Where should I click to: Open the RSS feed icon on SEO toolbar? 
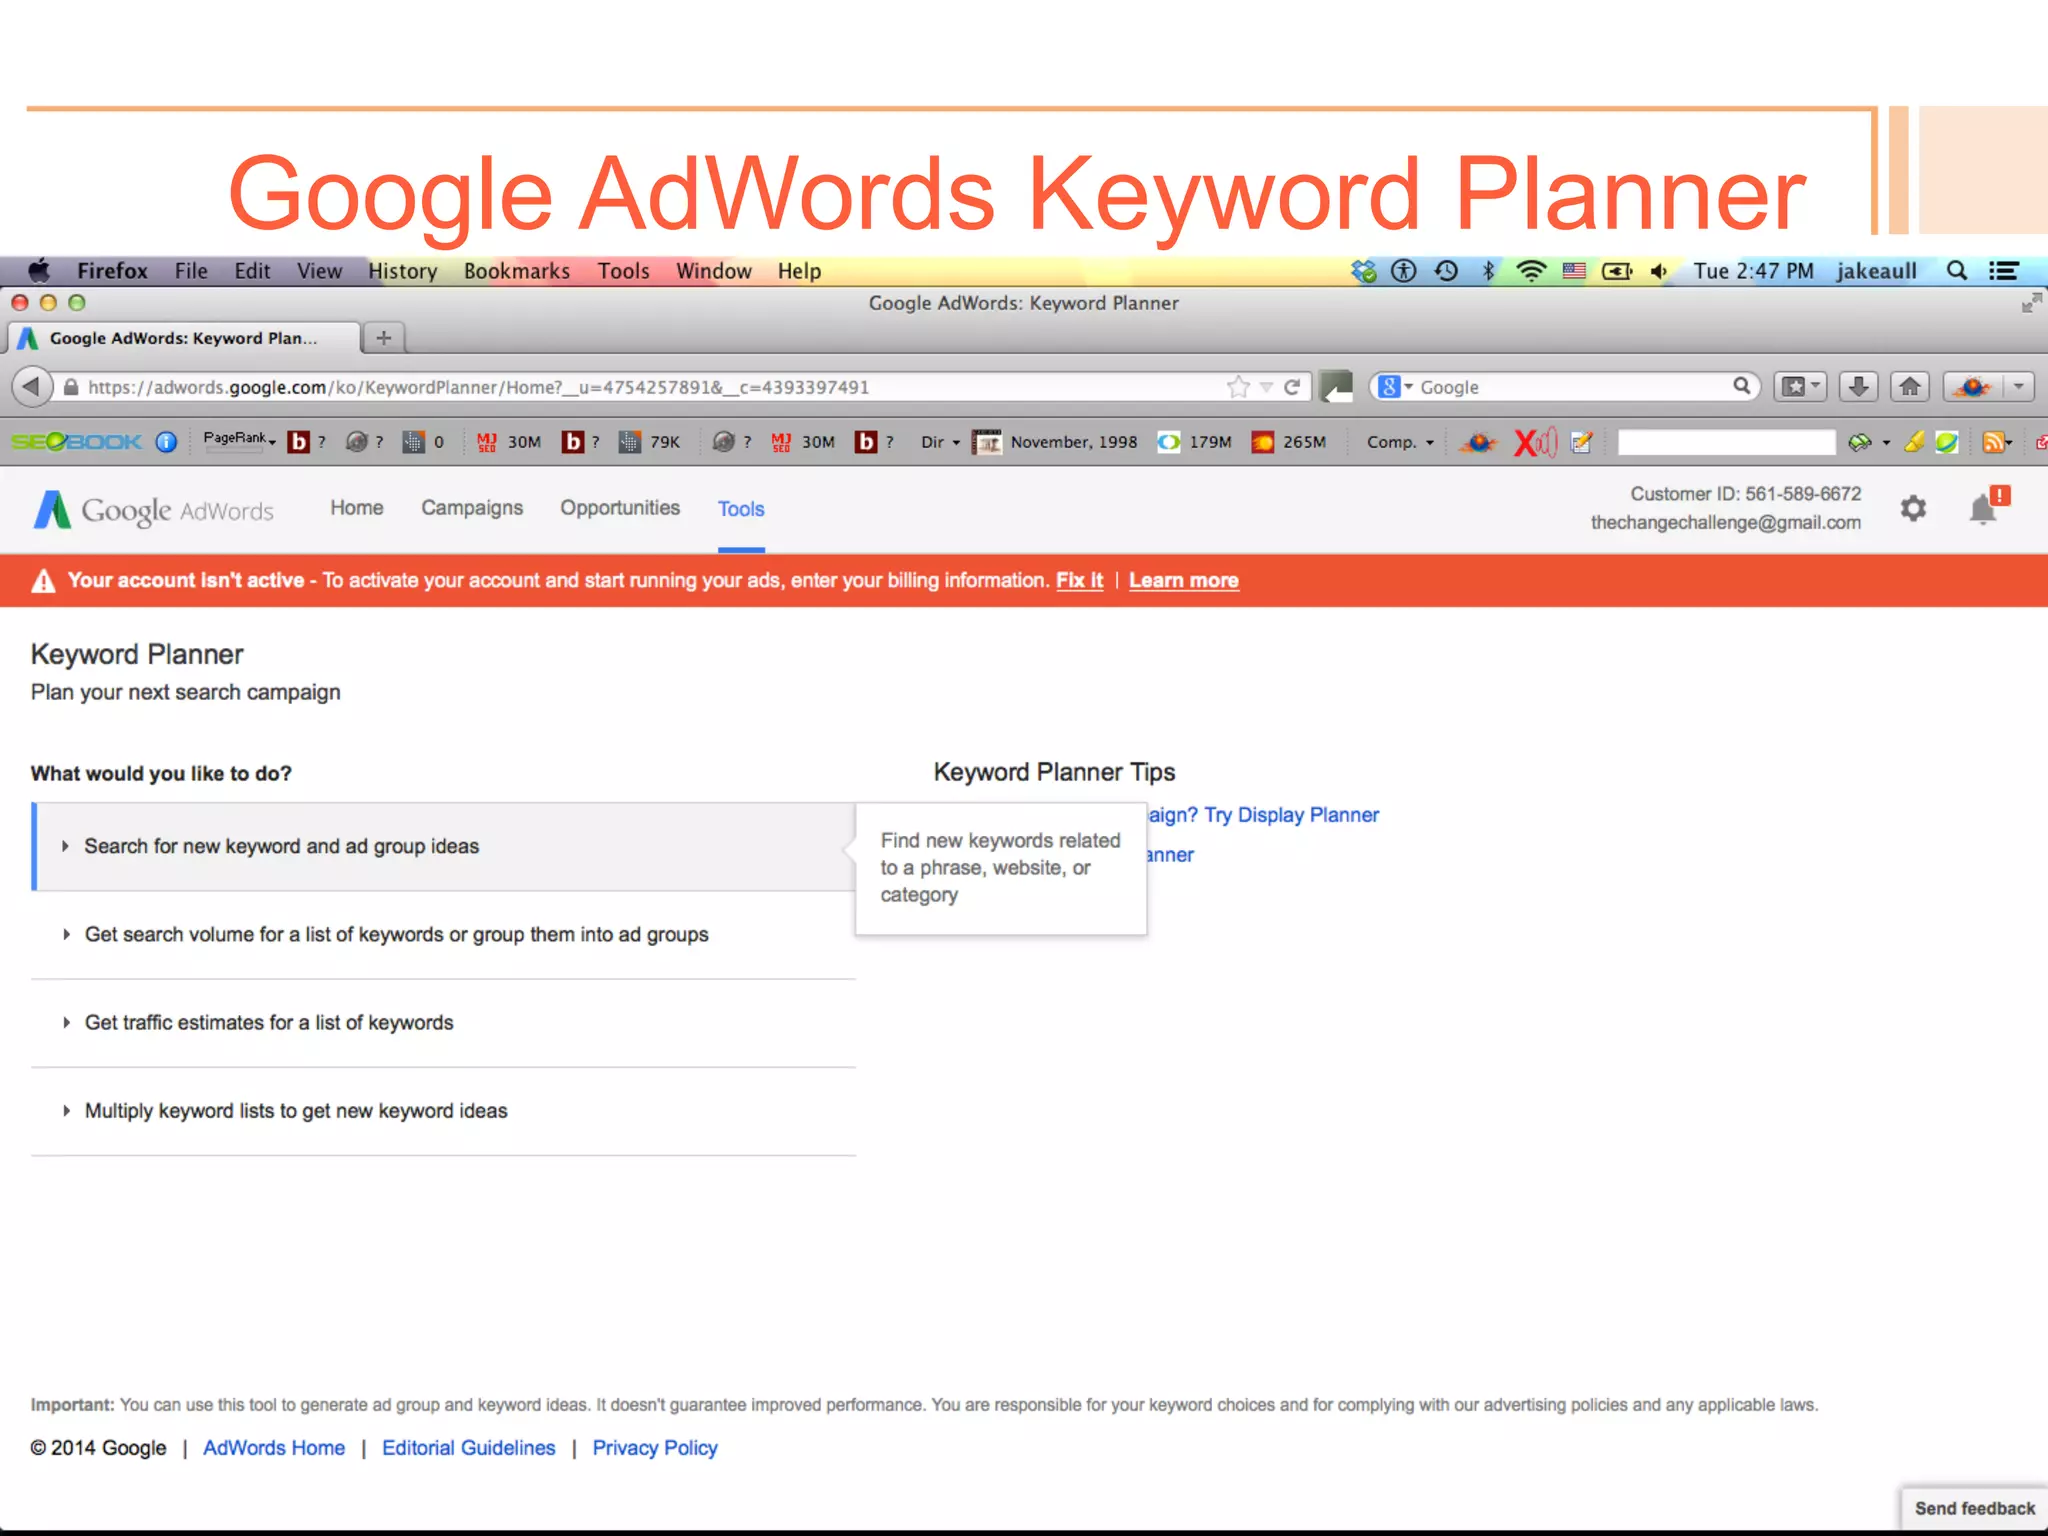(1995, 442)
